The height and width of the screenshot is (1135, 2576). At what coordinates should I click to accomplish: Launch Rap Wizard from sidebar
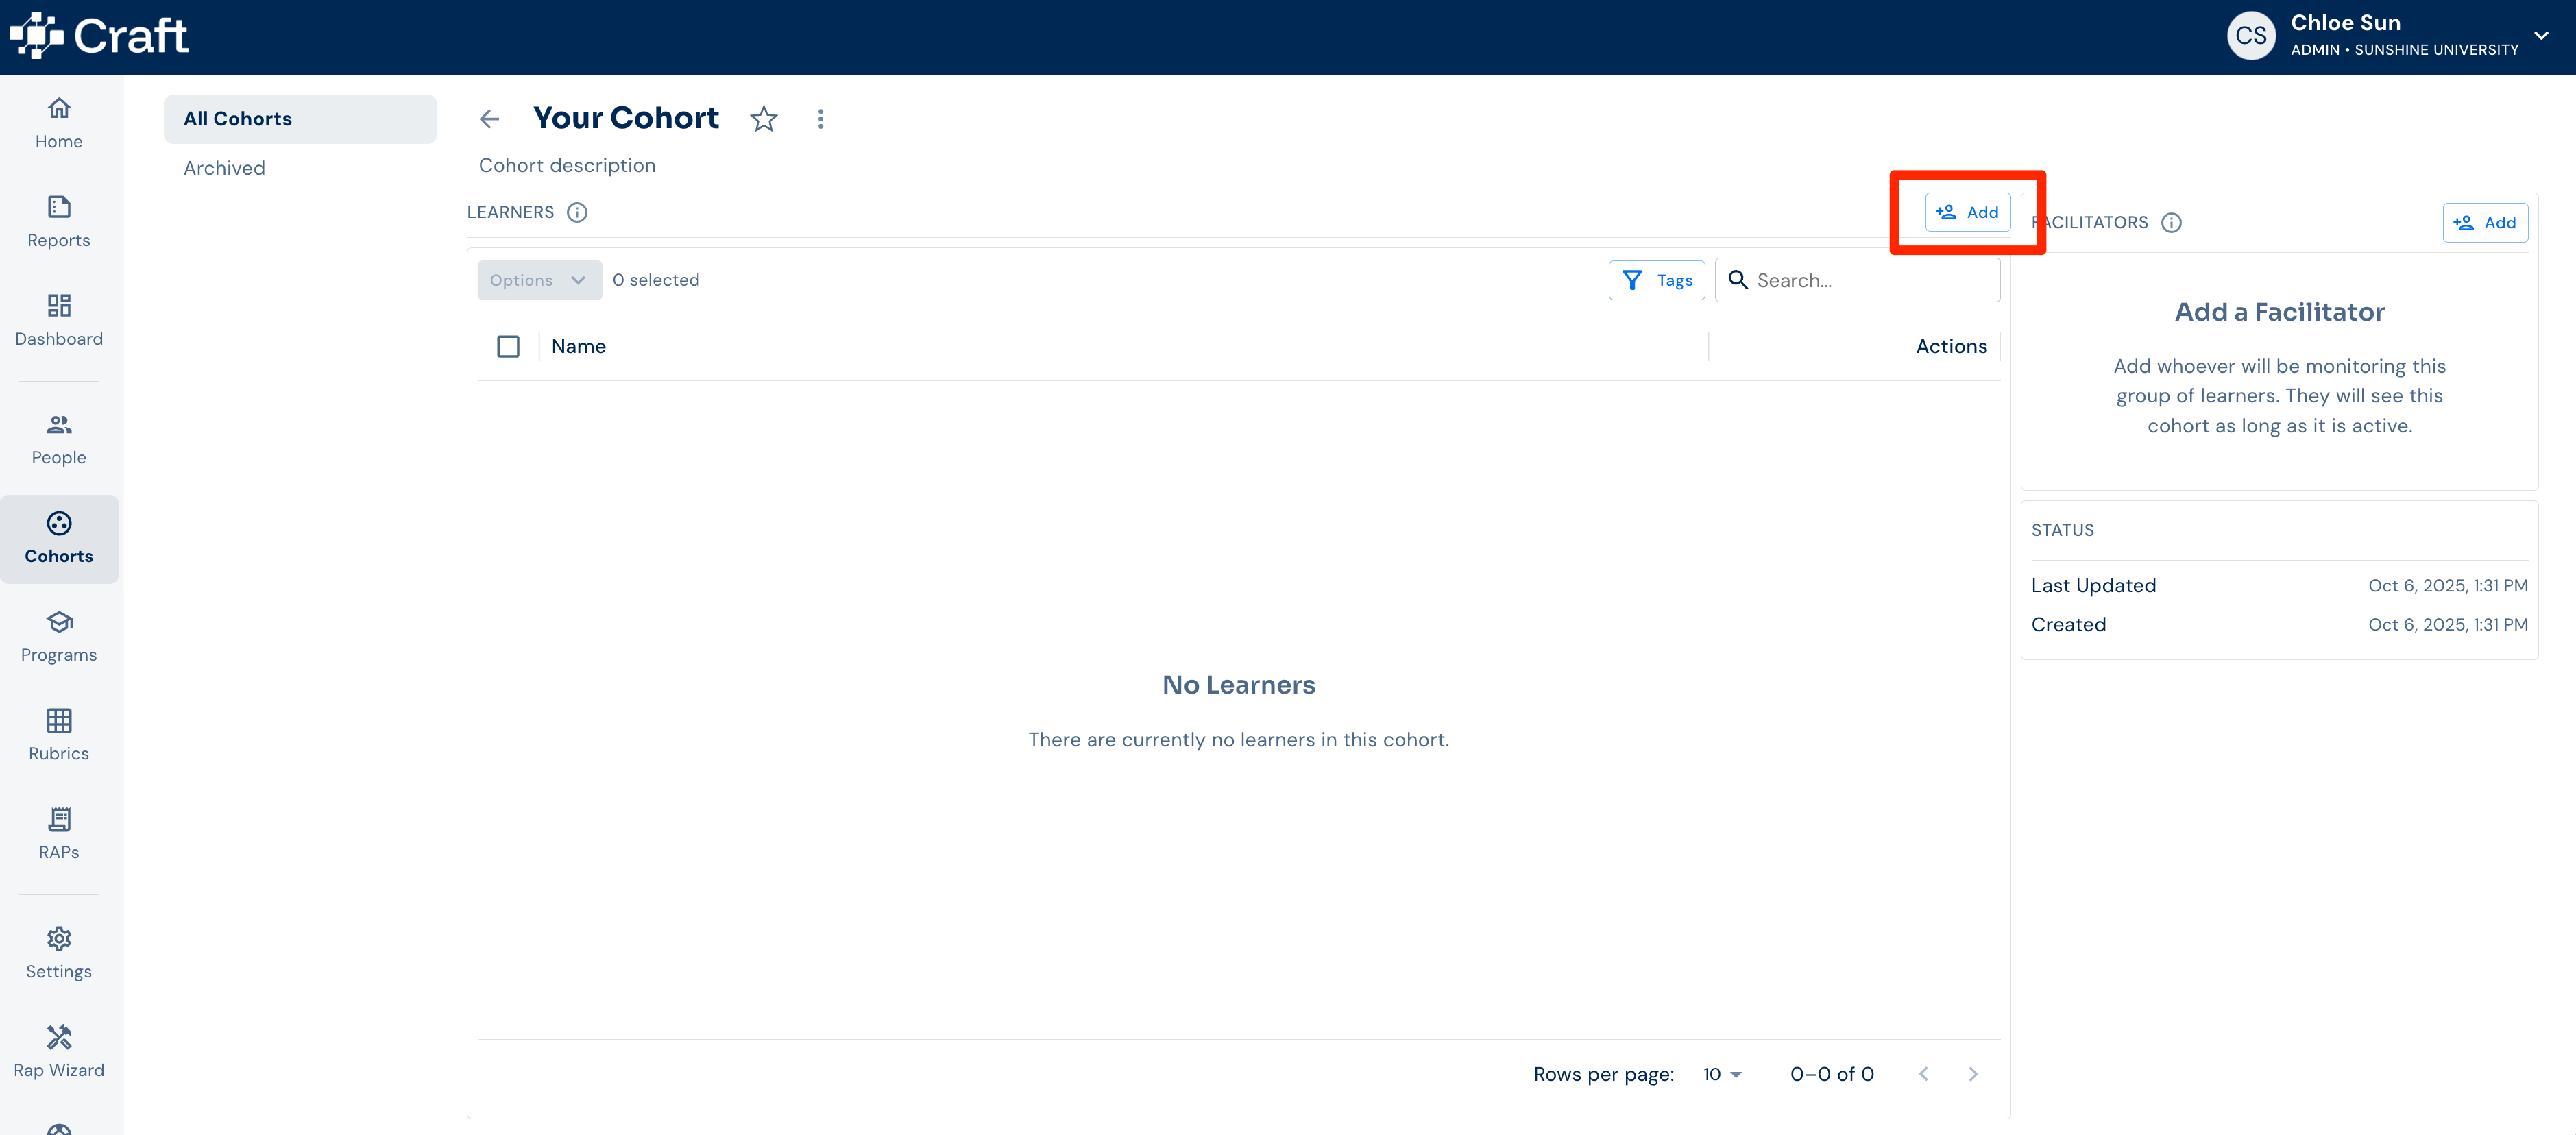pyautogui.click(x=59, y=1052)
